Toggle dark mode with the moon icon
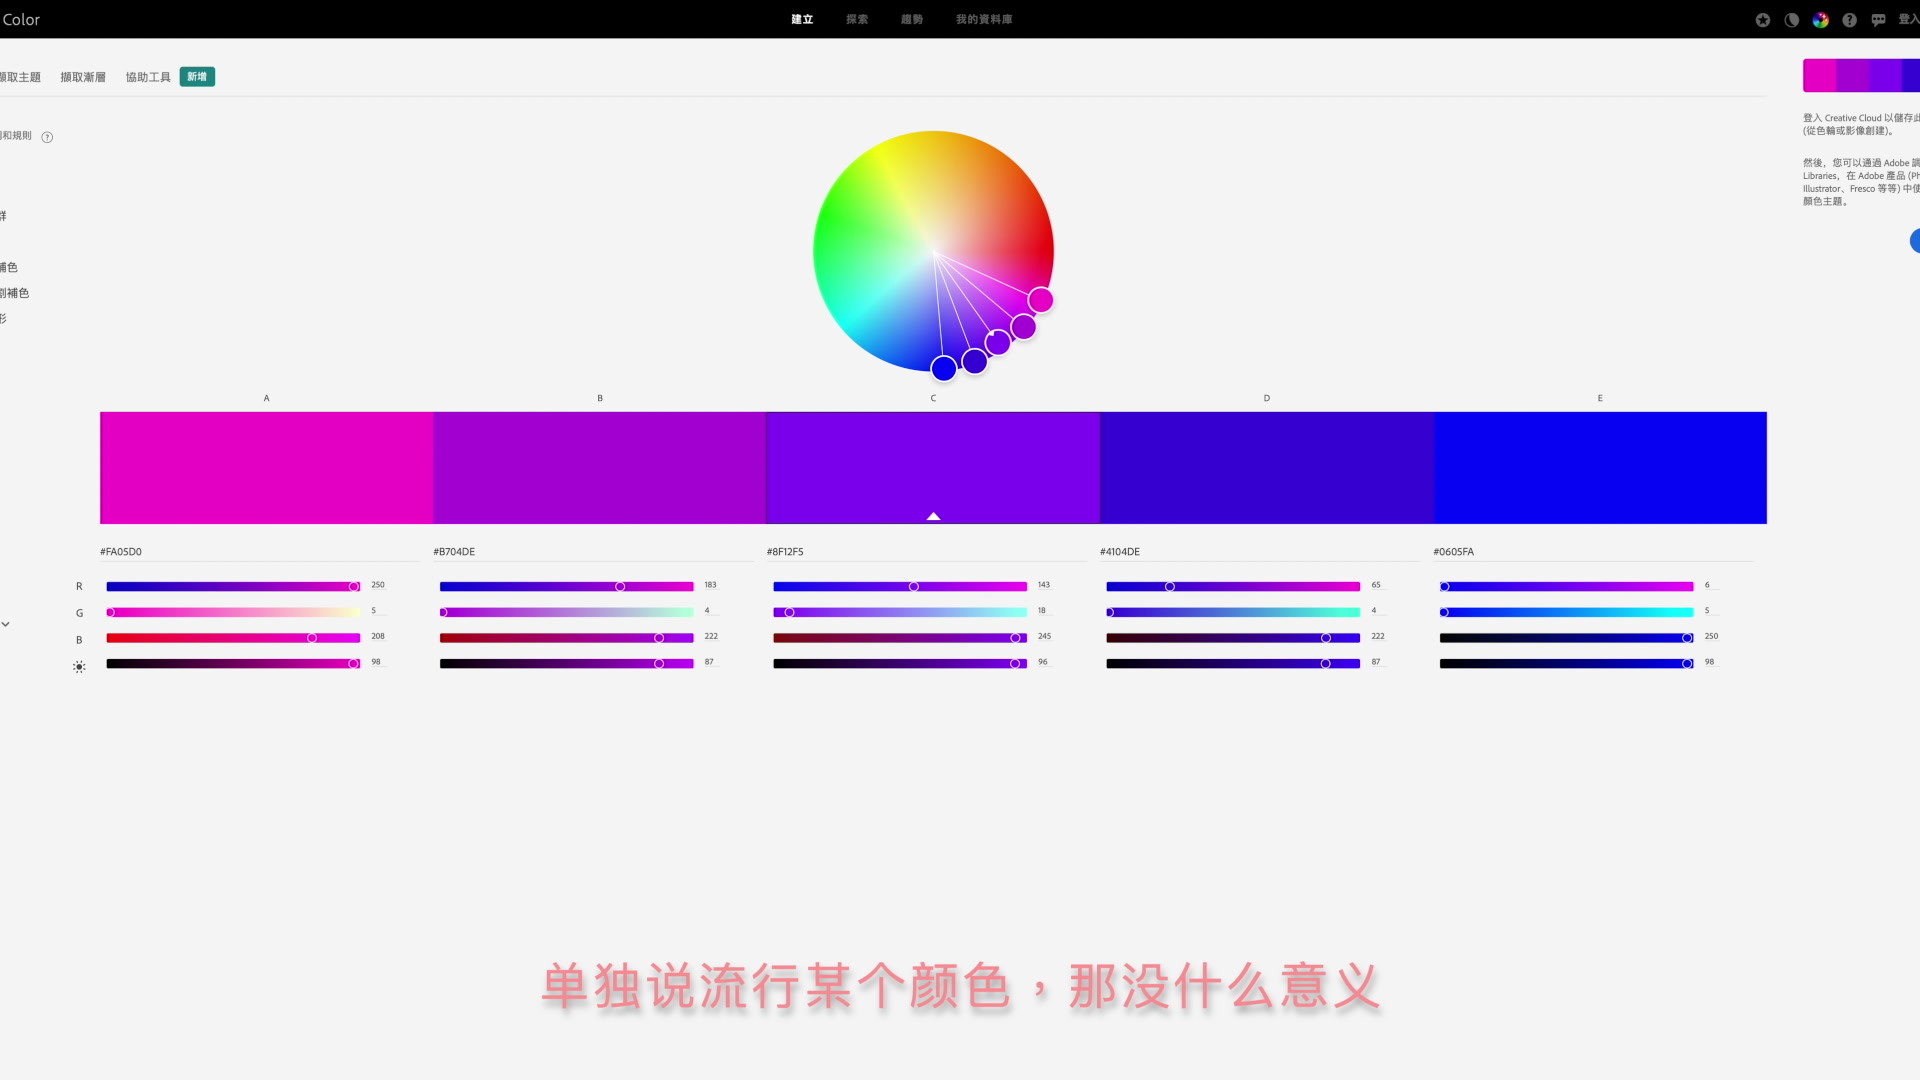1920x1080 pixels. [1792, 20]
